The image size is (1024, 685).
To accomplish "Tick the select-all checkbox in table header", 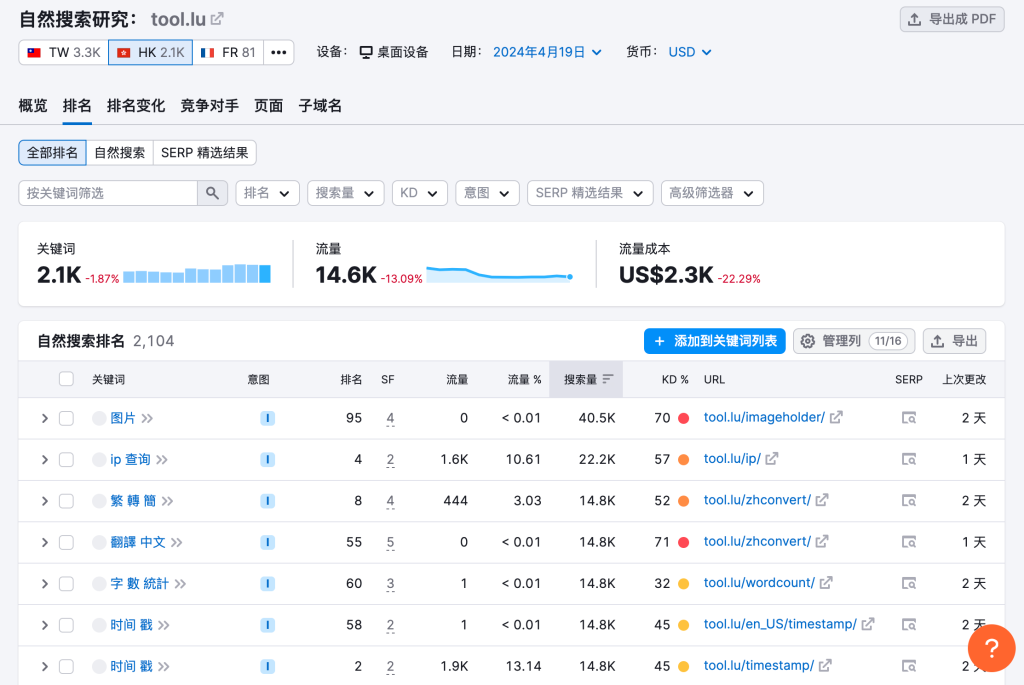I will [x=66, y=379].
